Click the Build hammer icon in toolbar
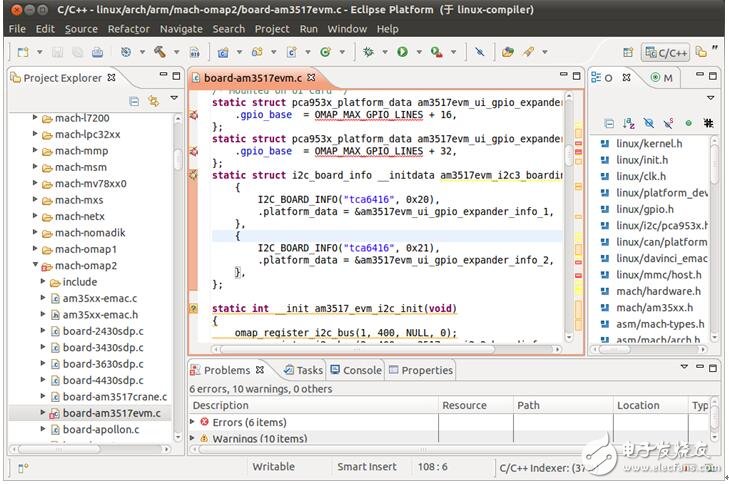Screen dimensions: 729x484 click(x=161, y=51)
